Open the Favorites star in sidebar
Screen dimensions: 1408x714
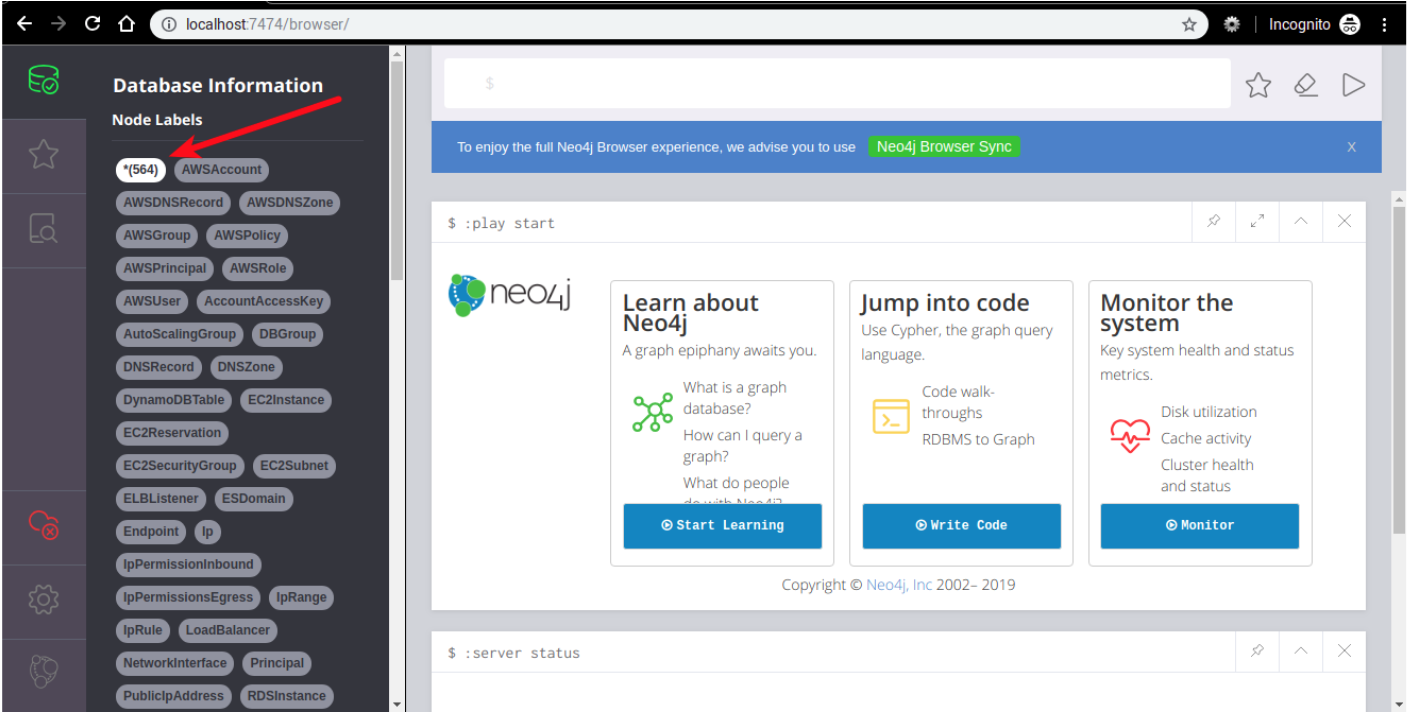click(43, 155)
